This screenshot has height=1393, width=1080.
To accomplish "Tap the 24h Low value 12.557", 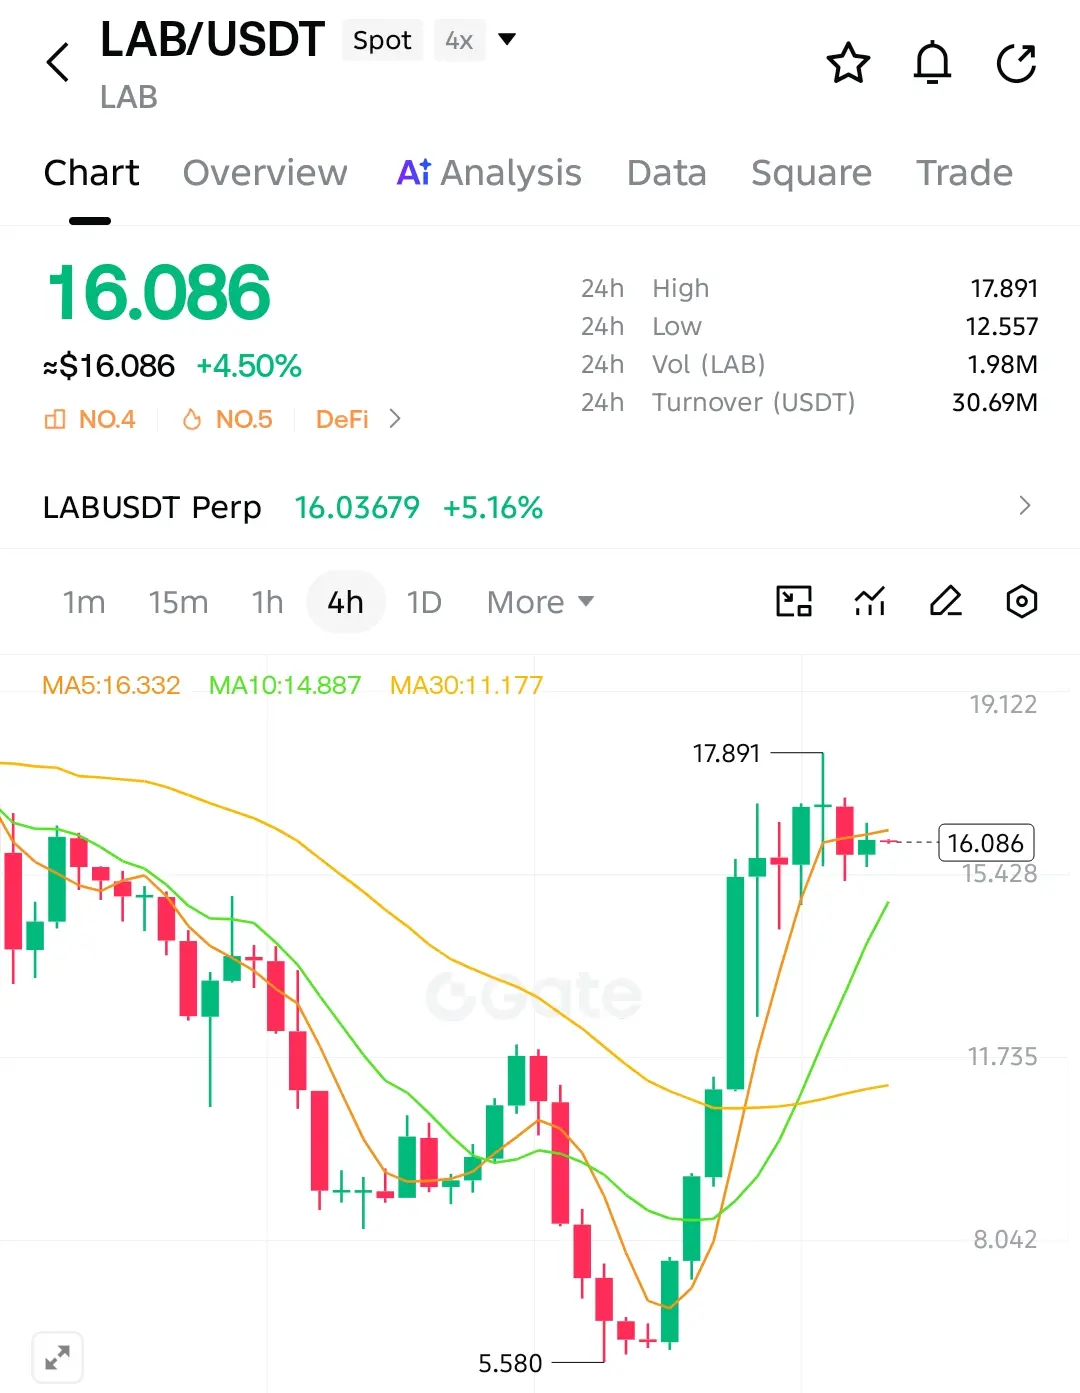I will pos(1002,326).
